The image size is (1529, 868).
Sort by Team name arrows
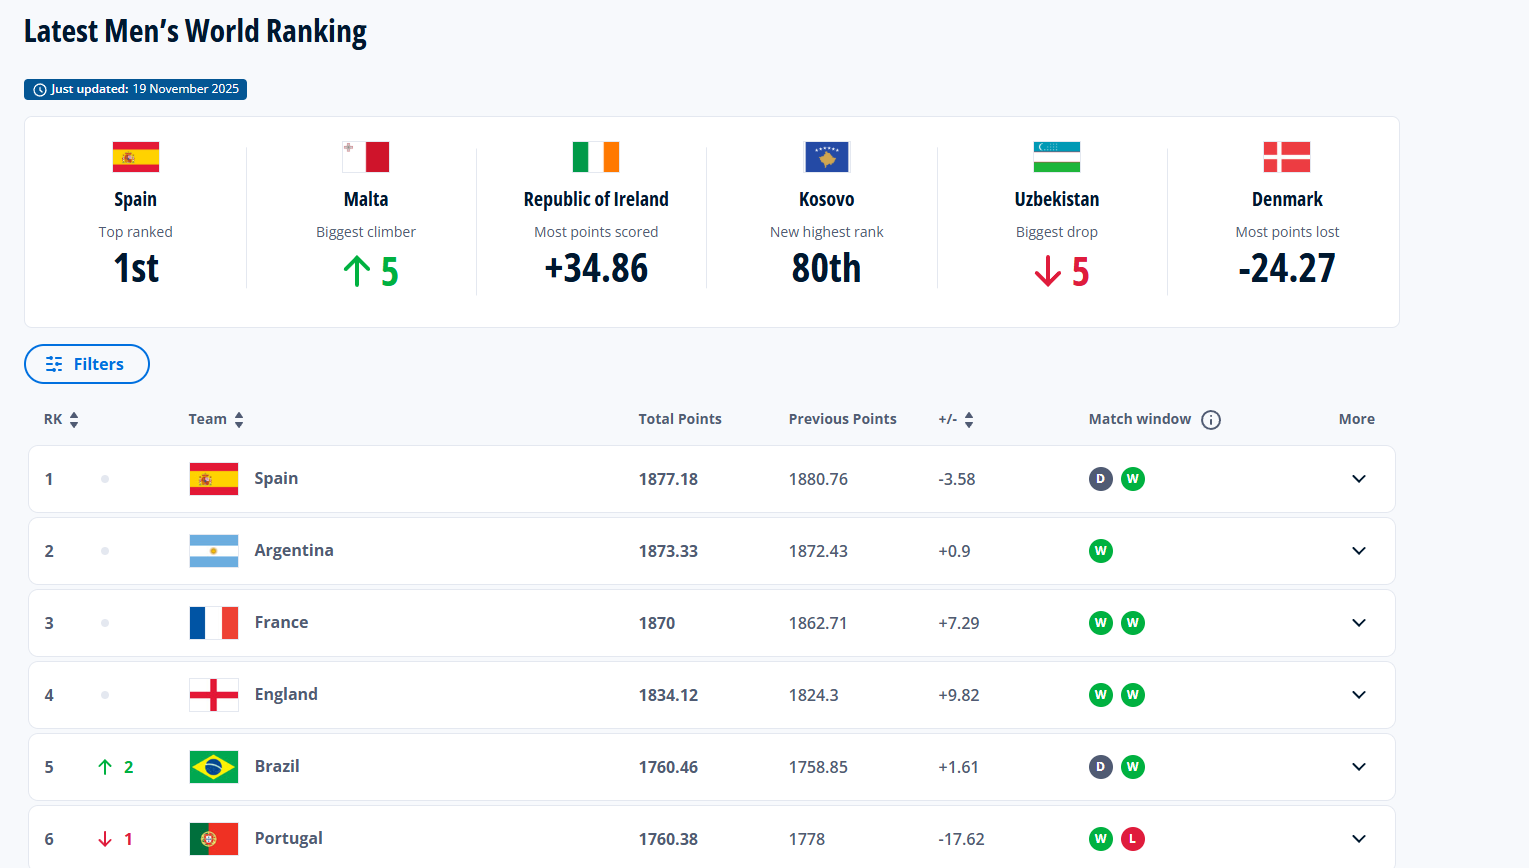[239, 420]
